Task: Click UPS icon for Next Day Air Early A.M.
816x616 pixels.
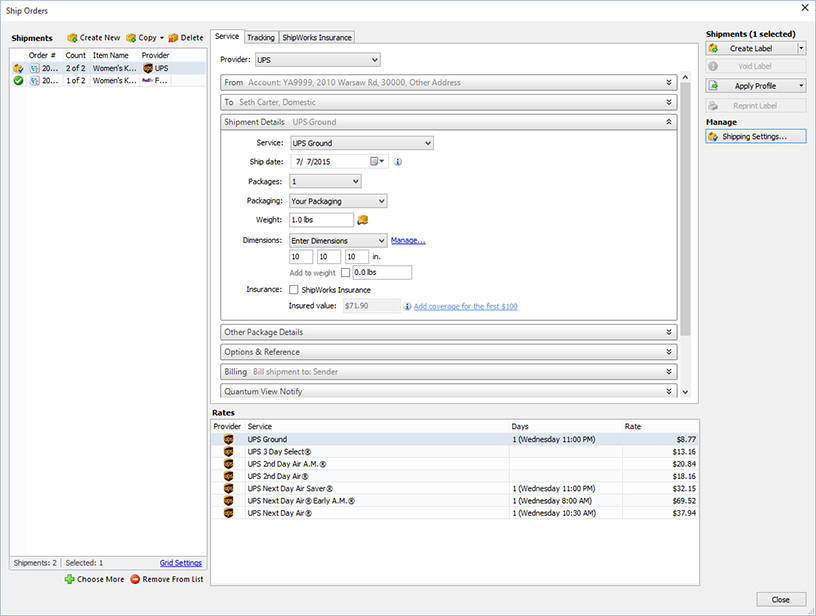Action: coord(228,501)
